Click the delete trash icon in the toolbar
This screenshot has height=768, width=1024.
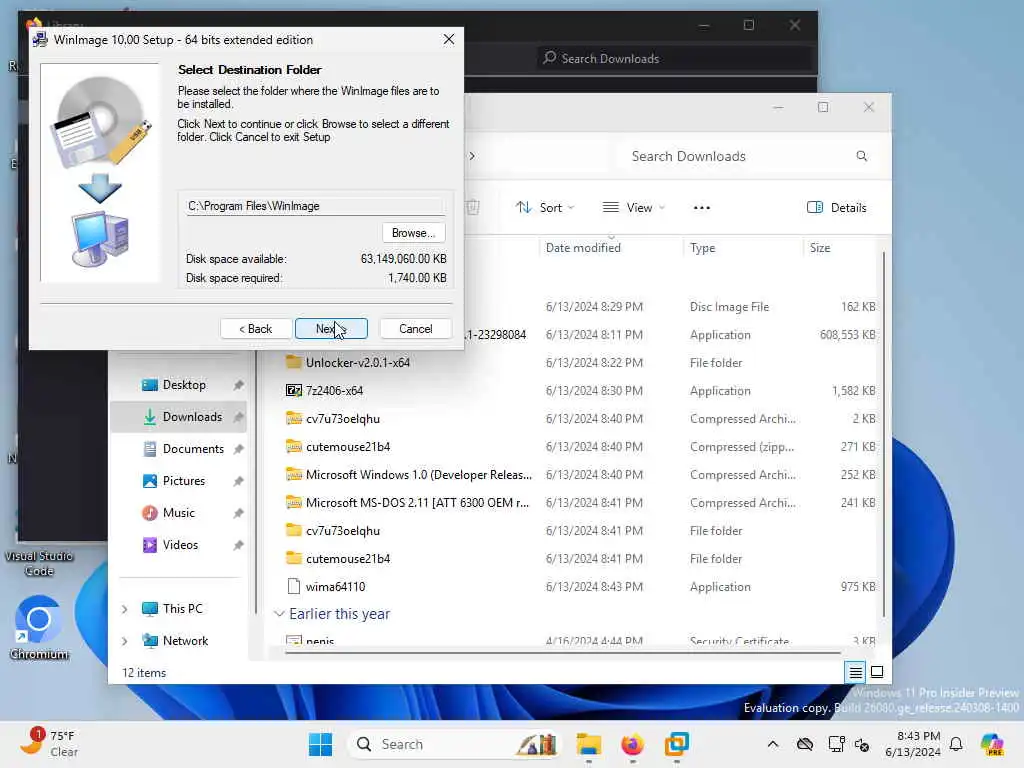click(473, 208)
